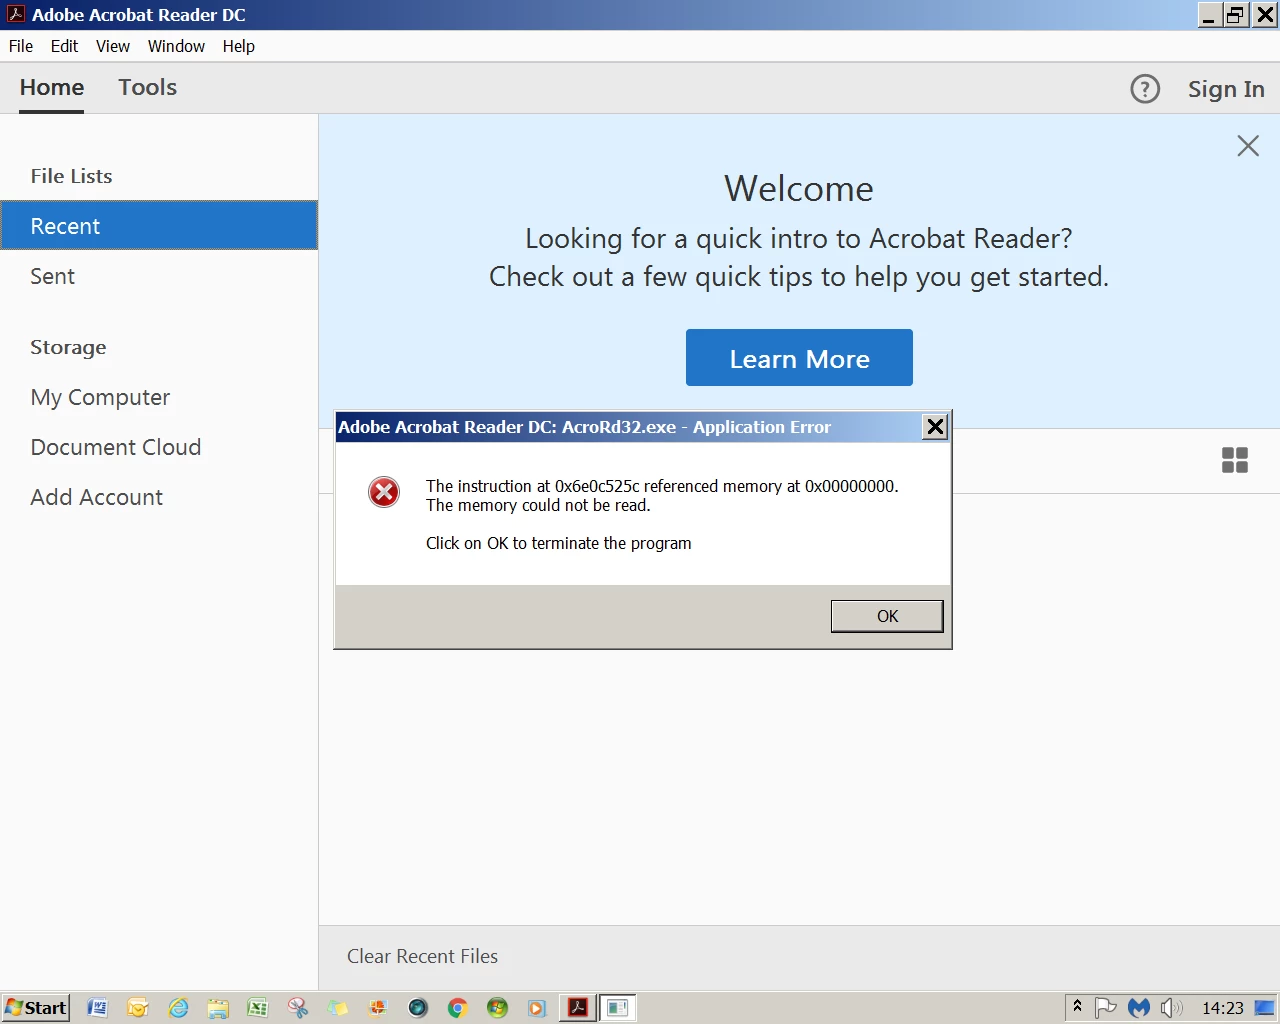Click the Learn More button
The width and height of the screenshot is (1280, 1024).
tap(799, 358)
